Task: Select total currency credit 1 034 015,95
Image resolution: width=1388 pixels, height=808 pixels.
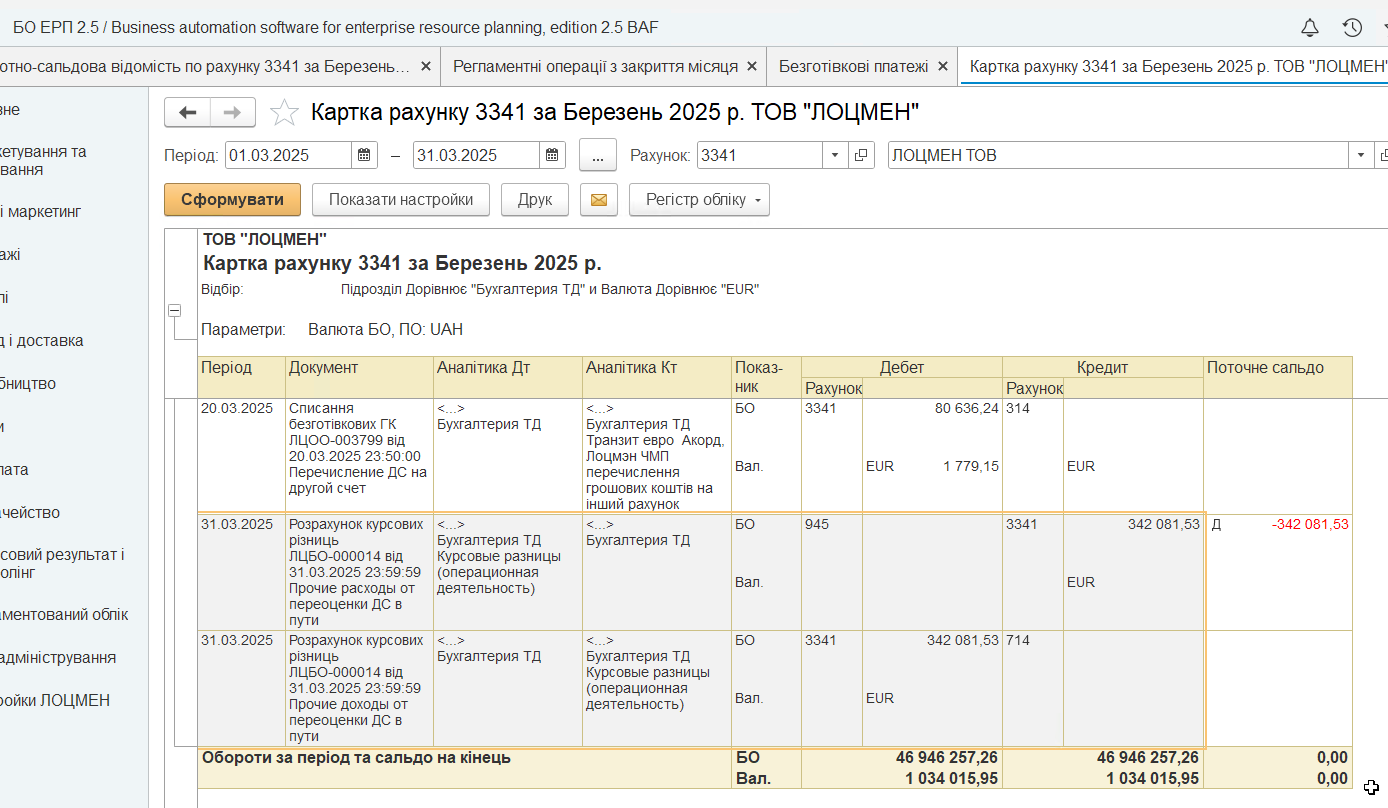Action: click(x=1153, y=778)
